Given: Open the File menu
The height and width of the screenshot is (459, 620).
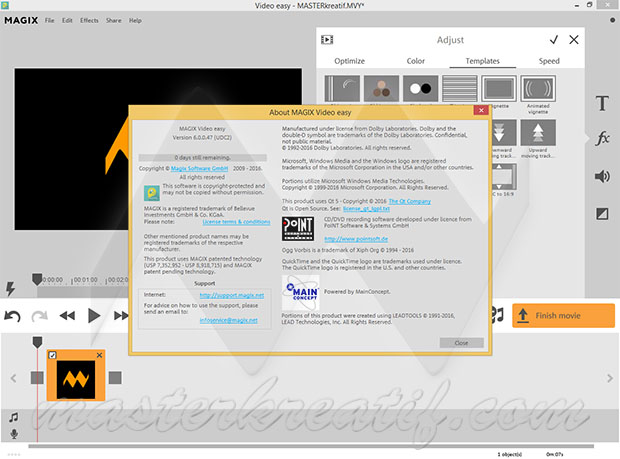Looking at the screenshot, I should click(x=49, y=20).
